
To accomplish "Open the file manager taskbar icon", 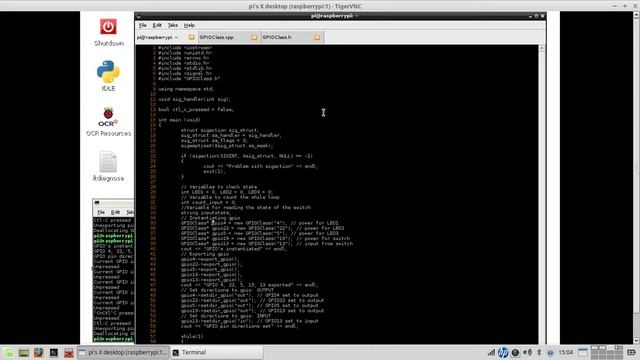I will pyautogui.click(x=24, y=353).
